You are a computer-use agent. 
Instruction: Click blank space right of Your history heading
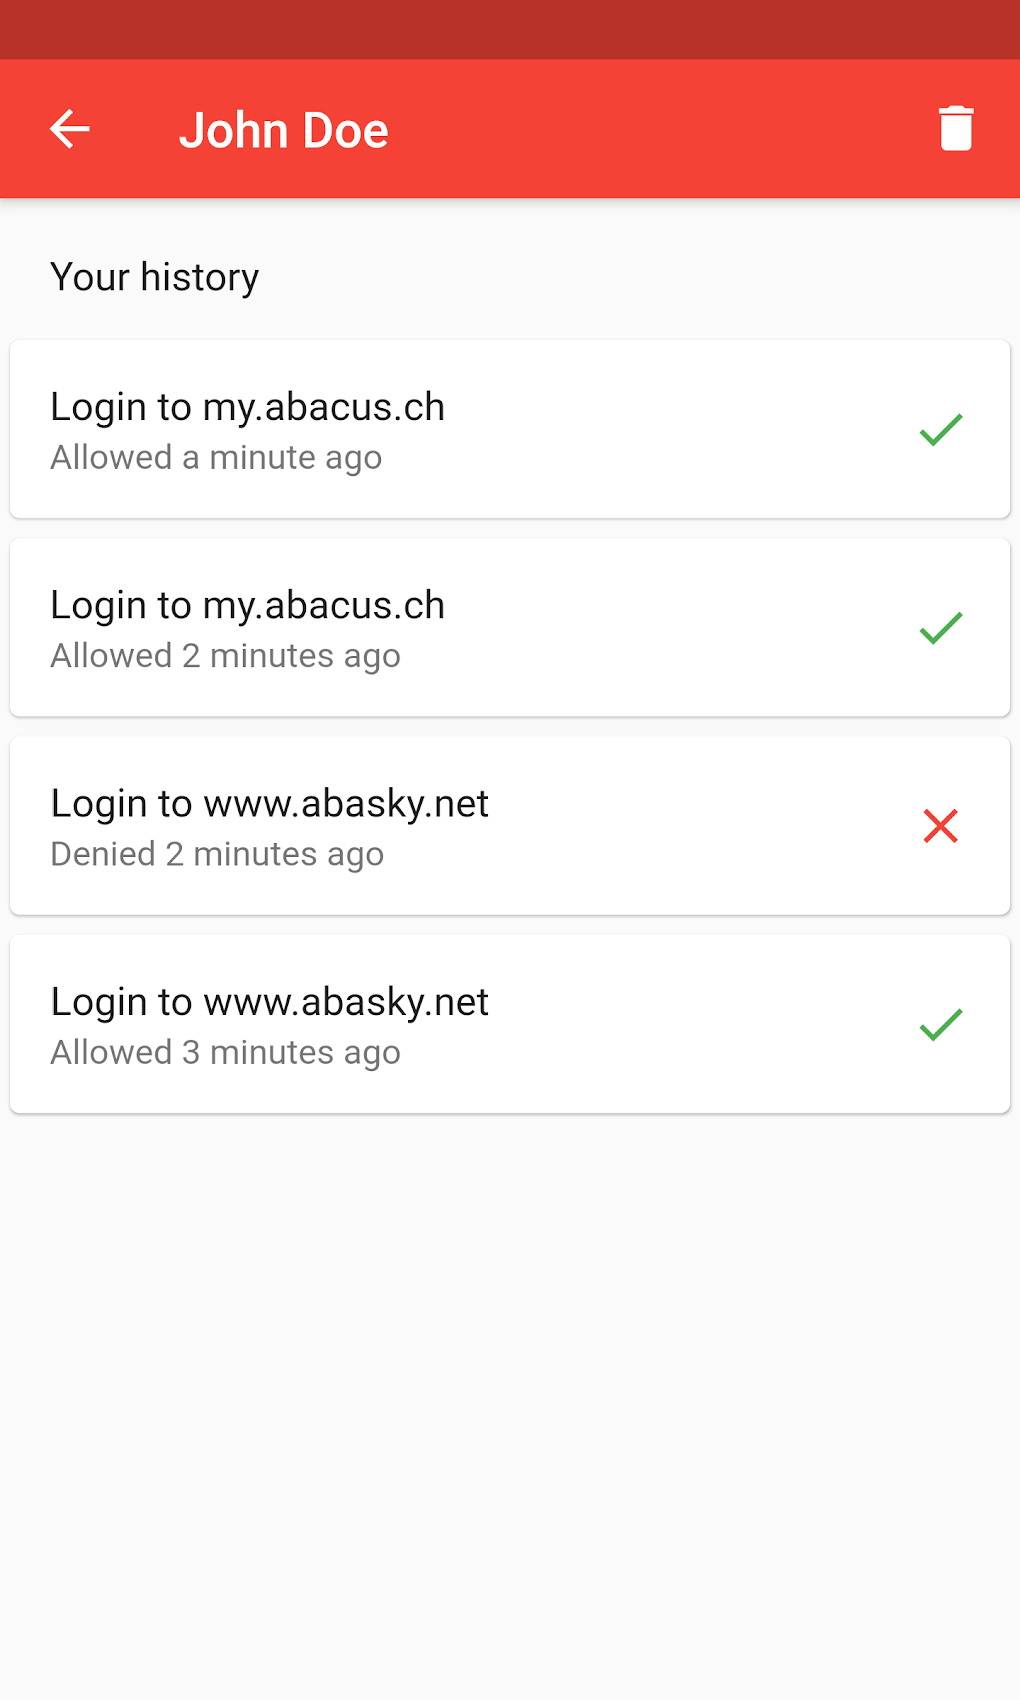(640, 277)
